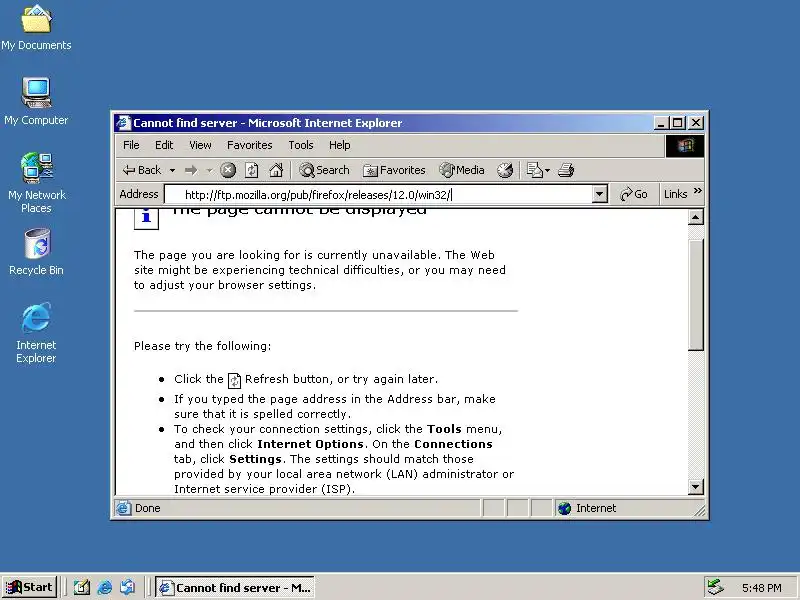The height and width of the screenshot is (600, 800).
Task: Click the status bar page icon beside Done
Action: (x=123, y=508)
